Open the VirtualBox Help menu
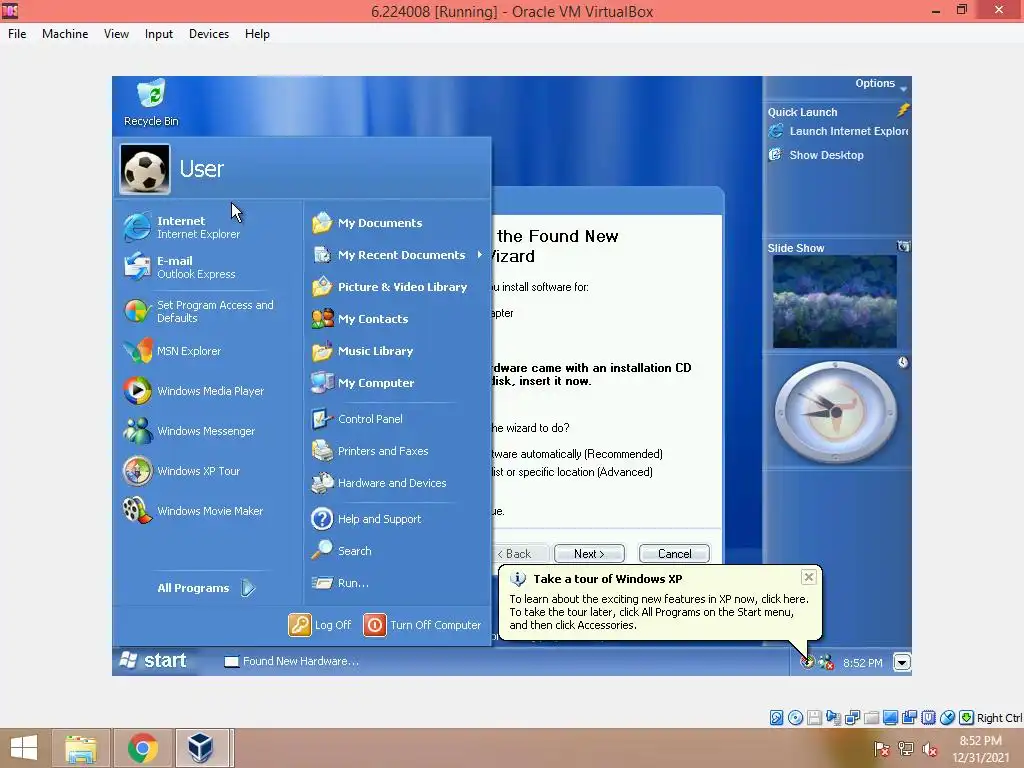The image size is (1024, 768). (257, 34)
